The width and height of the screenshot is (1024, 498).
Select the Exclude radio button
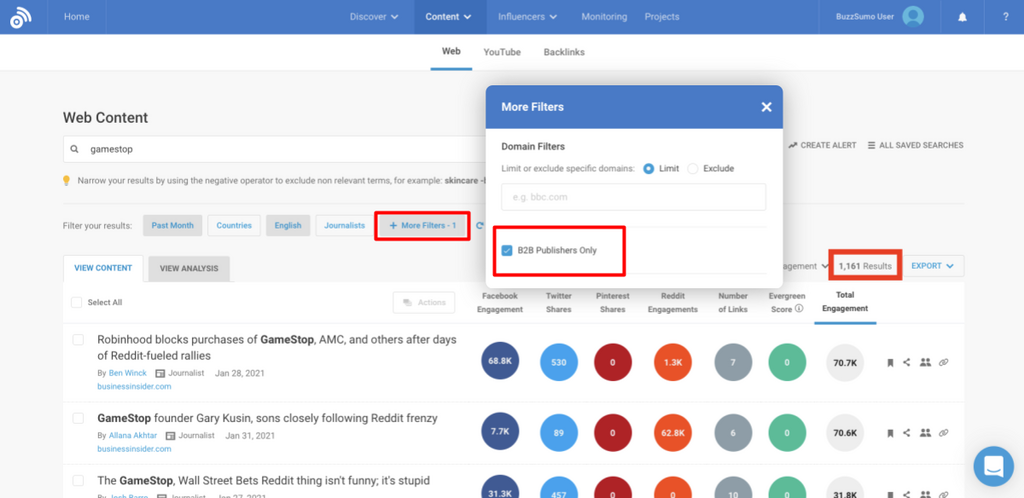(x=692, y=169)
